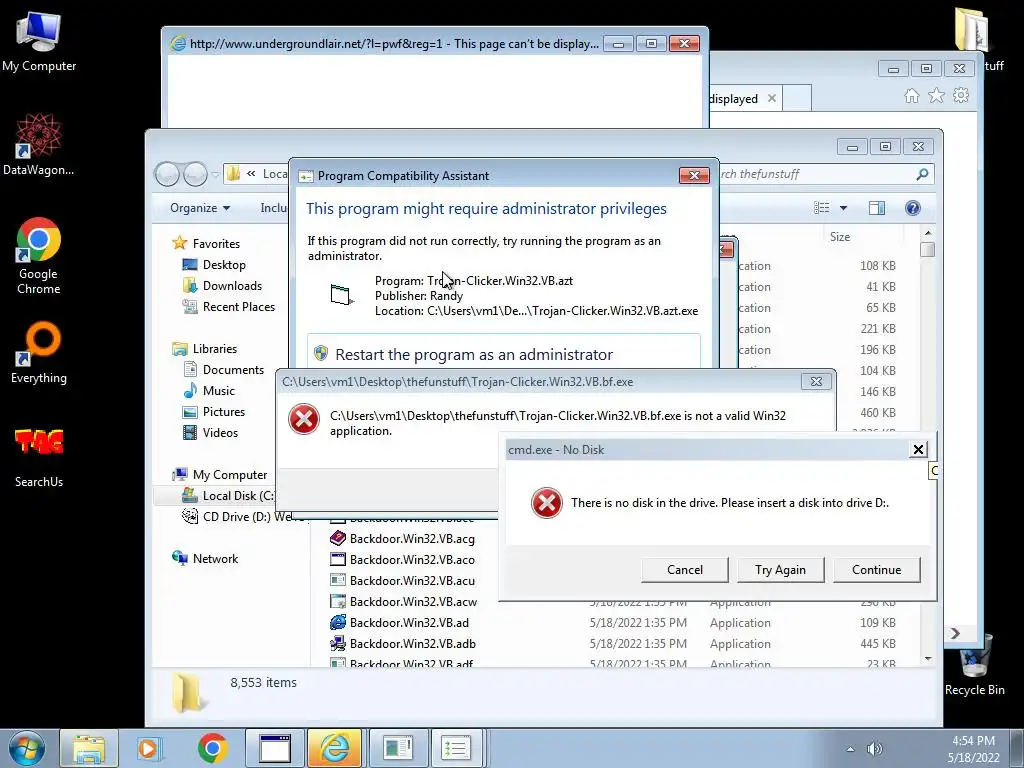Open the DataWagon desktop shortcut

tap(39, 145)
